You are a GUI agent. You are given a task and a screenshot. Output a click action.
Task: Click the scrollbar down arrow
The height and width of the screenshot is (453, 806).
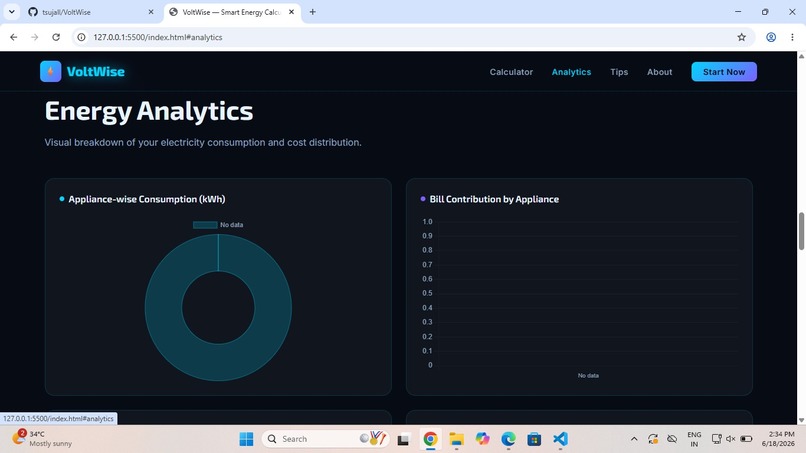801,420
